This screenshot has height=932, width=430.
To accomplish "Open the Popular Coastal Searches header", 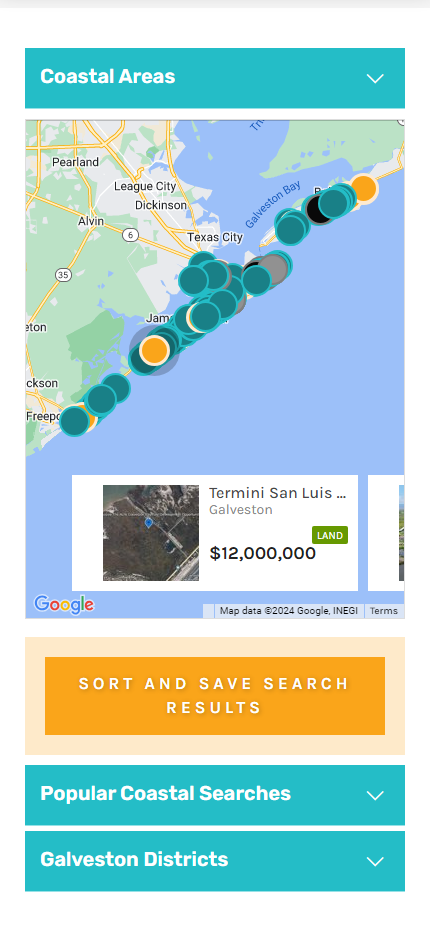I will pos(215,795).
